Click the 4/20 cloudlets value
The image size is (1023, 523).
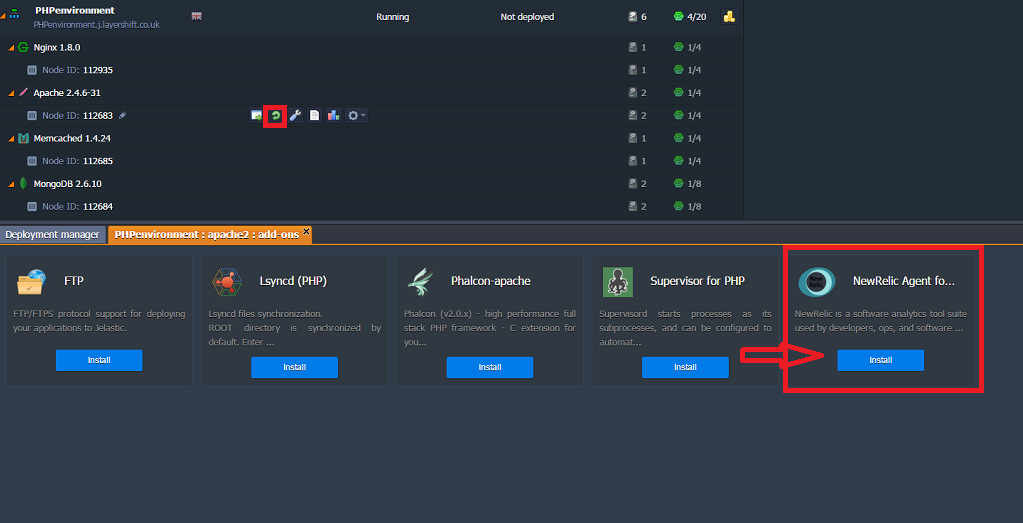(x=699, y=17)
